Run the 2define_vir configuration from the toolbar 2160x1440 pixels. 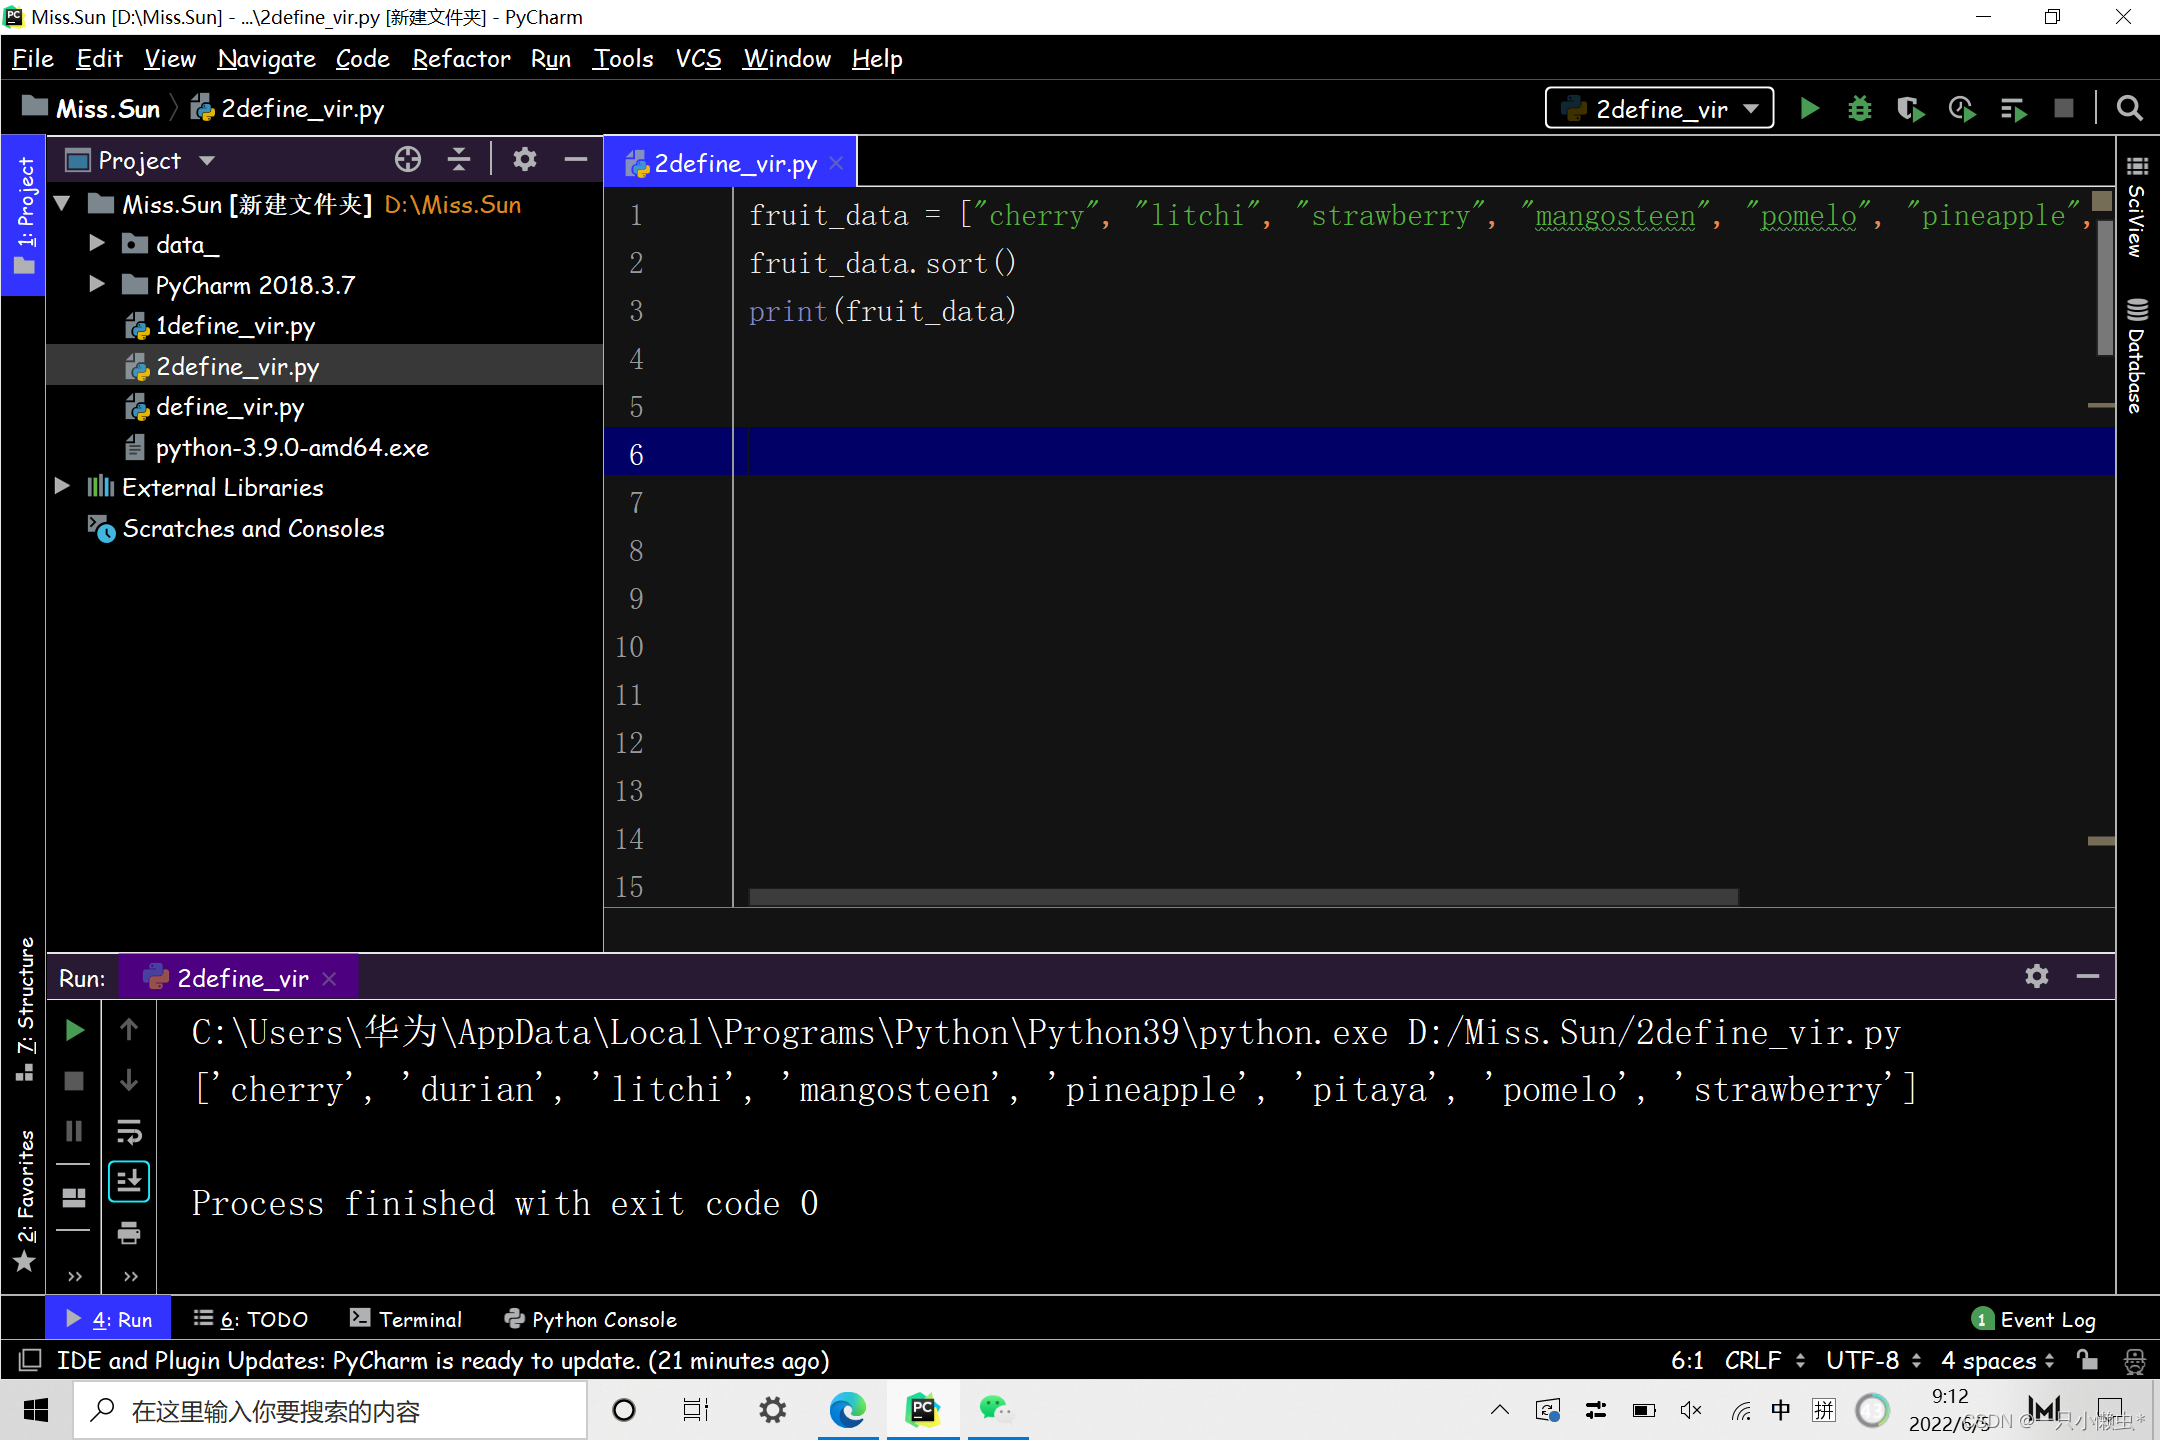[x=1809, y=108]
